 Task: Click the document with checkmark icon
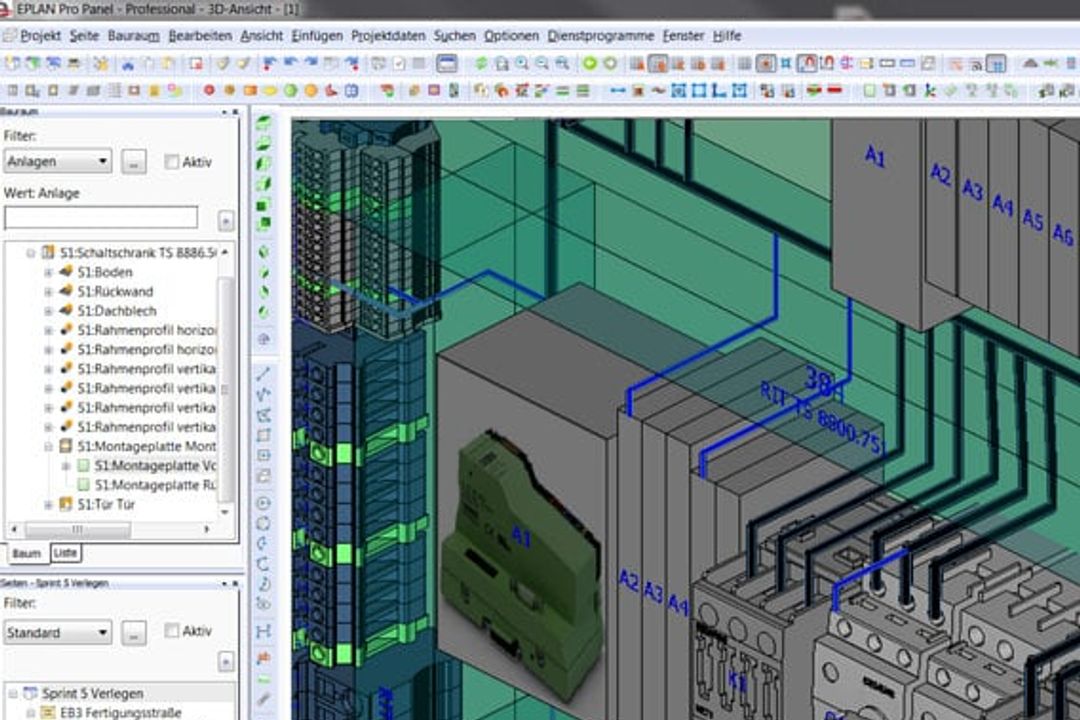[x=399, y=64]
